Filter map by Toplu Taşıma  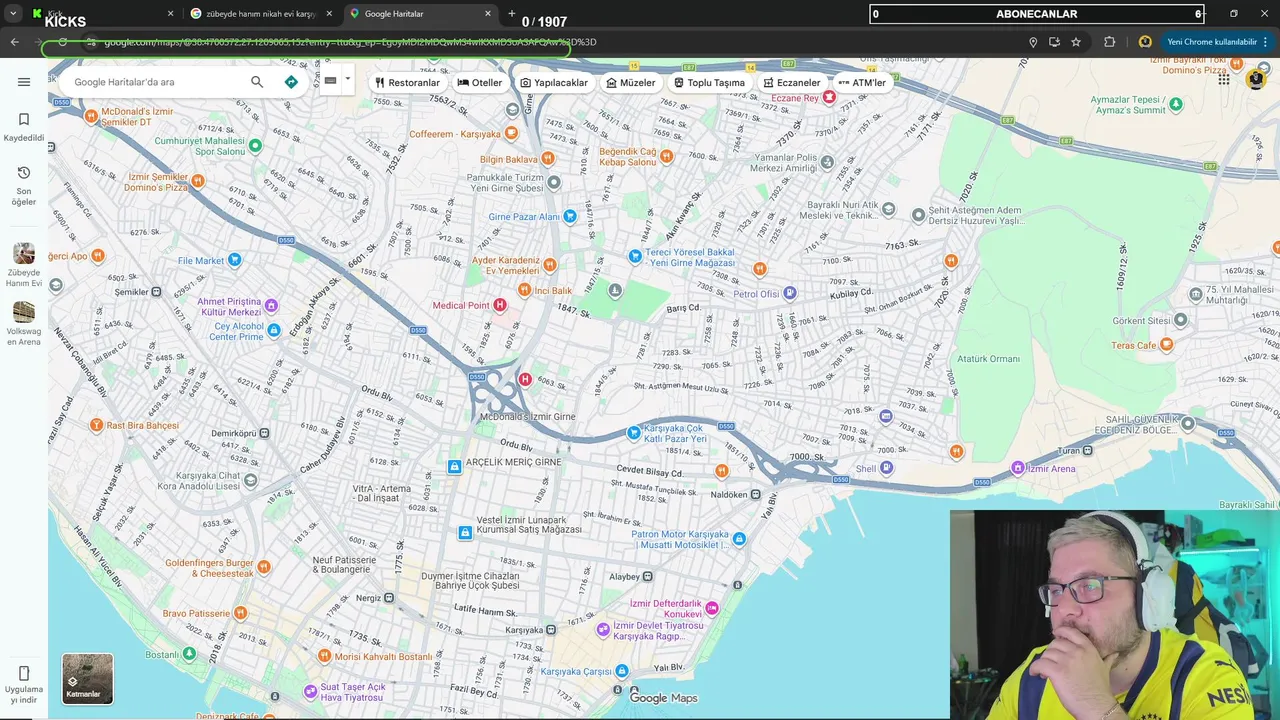[709, 83]
